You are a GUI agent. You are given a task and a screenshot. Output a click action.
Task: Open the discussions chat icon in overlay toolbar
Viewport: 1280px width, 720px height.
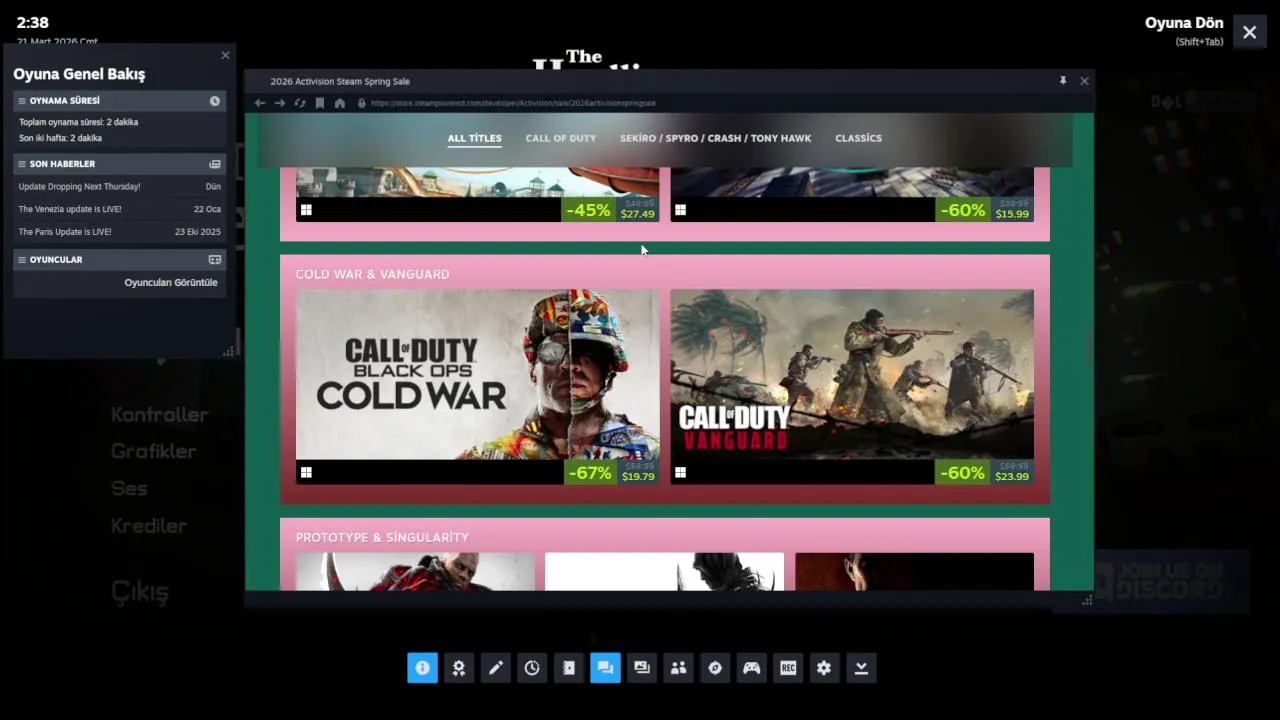(605, 668)
